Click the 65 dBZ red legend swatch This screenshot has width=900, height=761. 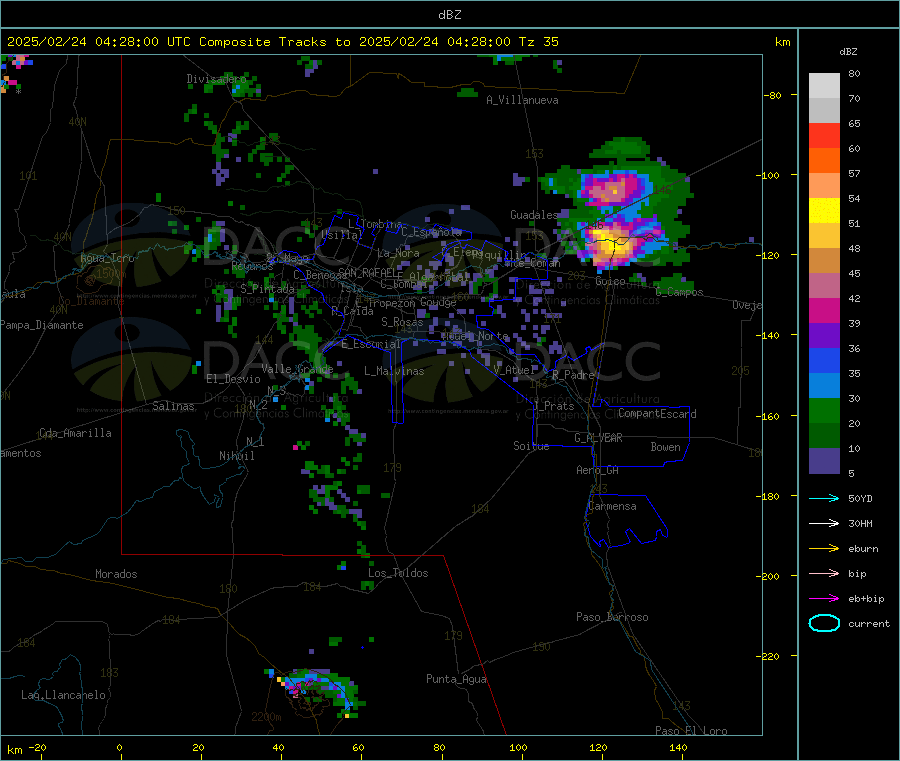(824, 135)
